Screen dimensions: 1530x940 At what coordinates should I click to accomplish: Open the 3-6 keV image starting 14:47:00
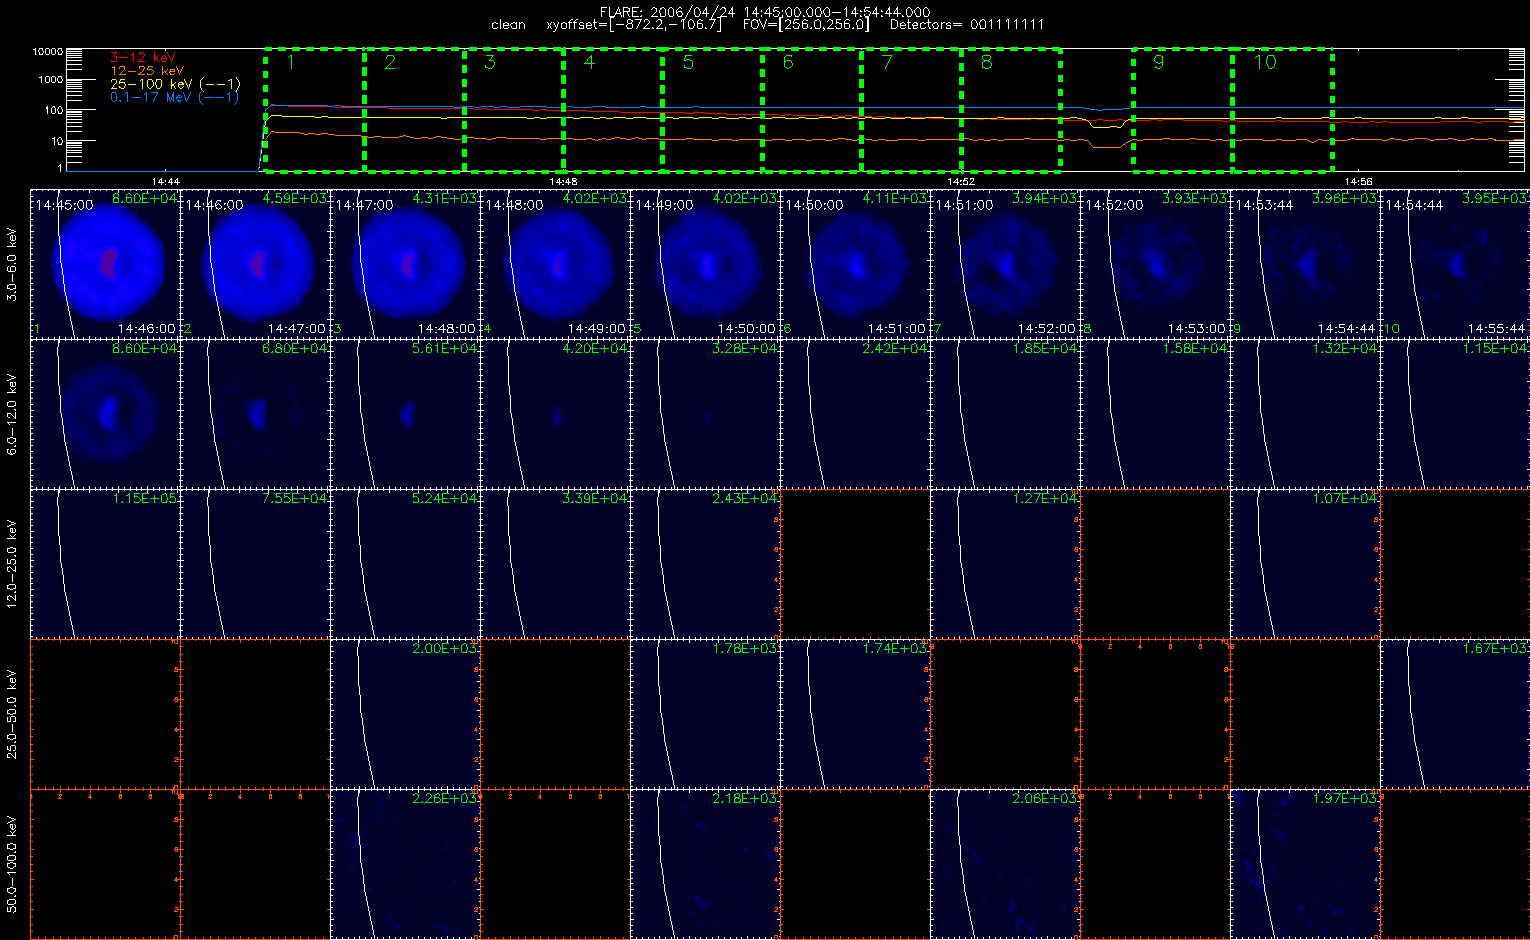405,263
